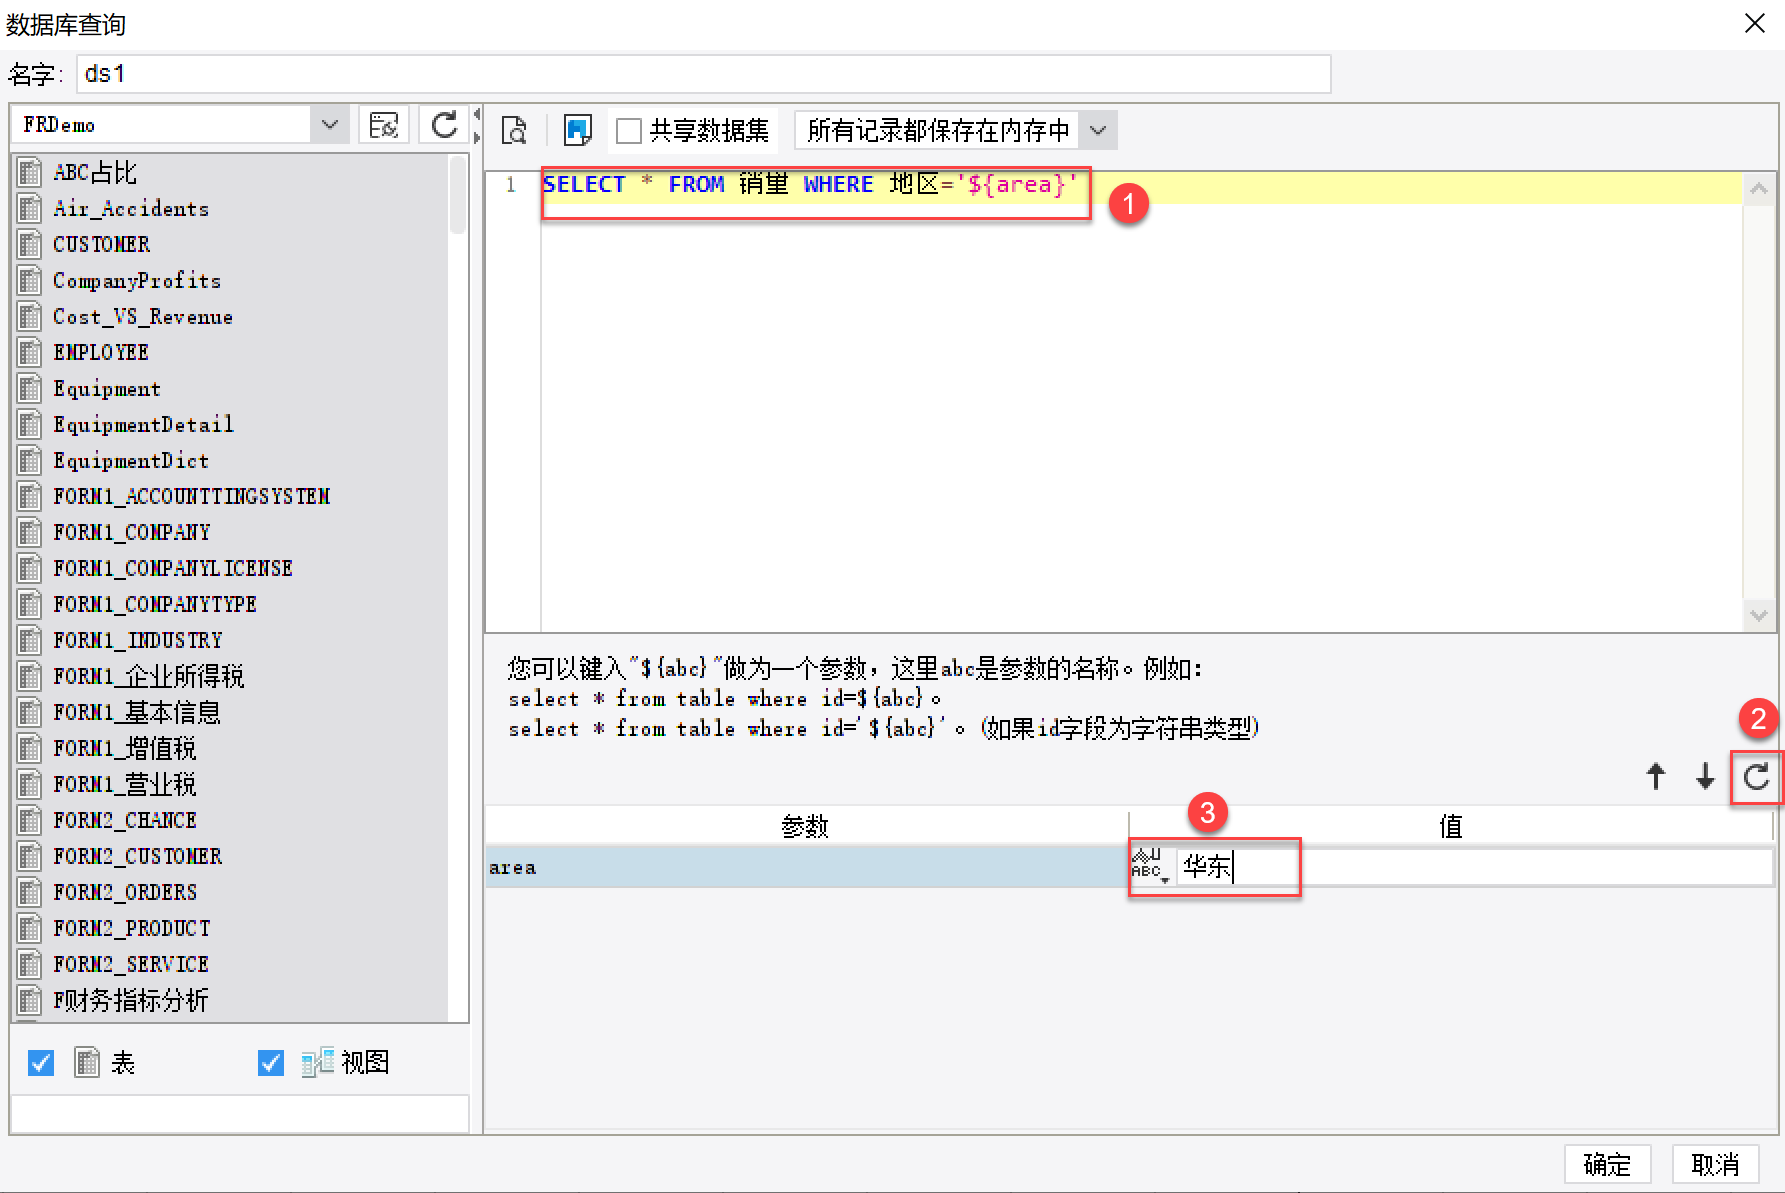Select the FORM1_COMPANYTYPE table

[155, 604]
